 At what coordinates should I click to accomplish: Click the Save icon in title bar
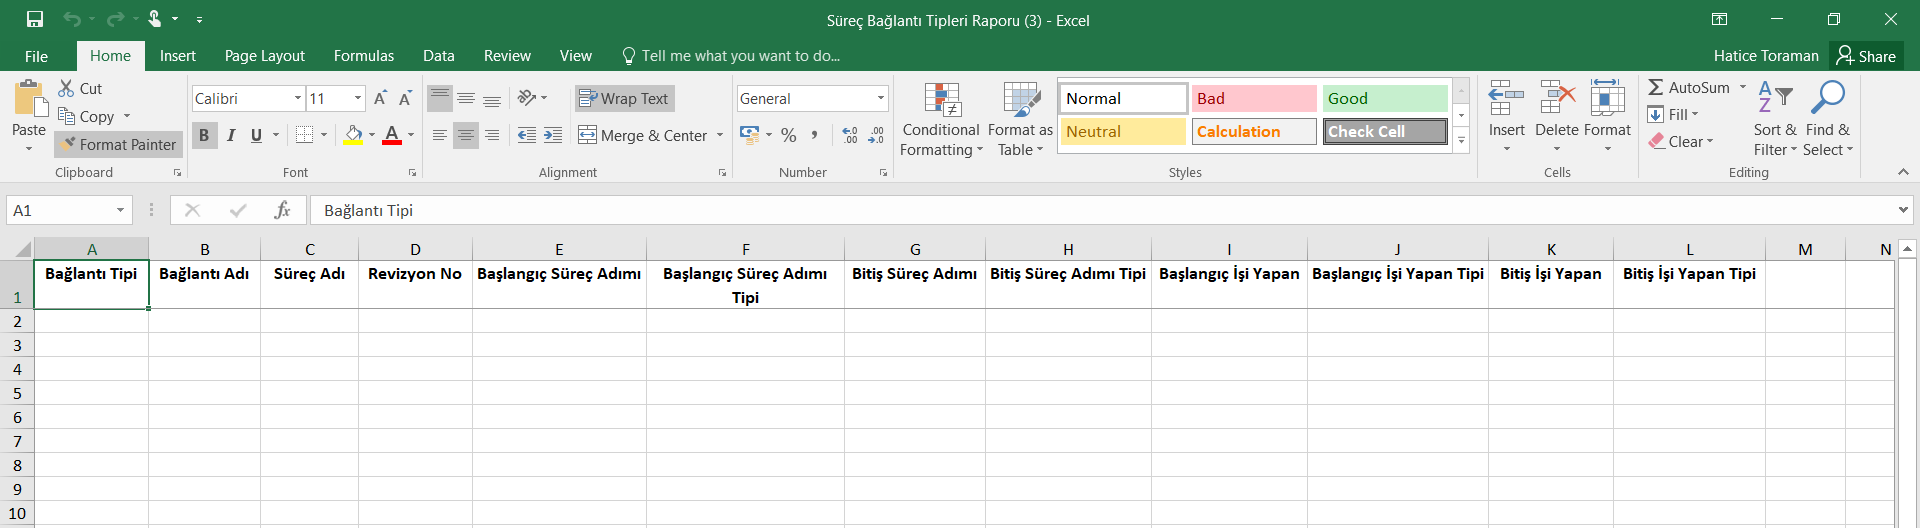click(x=35, y=19)
